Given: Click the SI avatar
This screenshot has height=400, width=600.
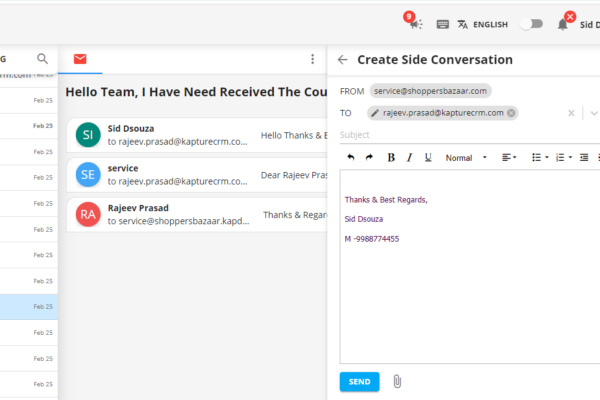Looking at the screenshot, I should coord(88,135).
